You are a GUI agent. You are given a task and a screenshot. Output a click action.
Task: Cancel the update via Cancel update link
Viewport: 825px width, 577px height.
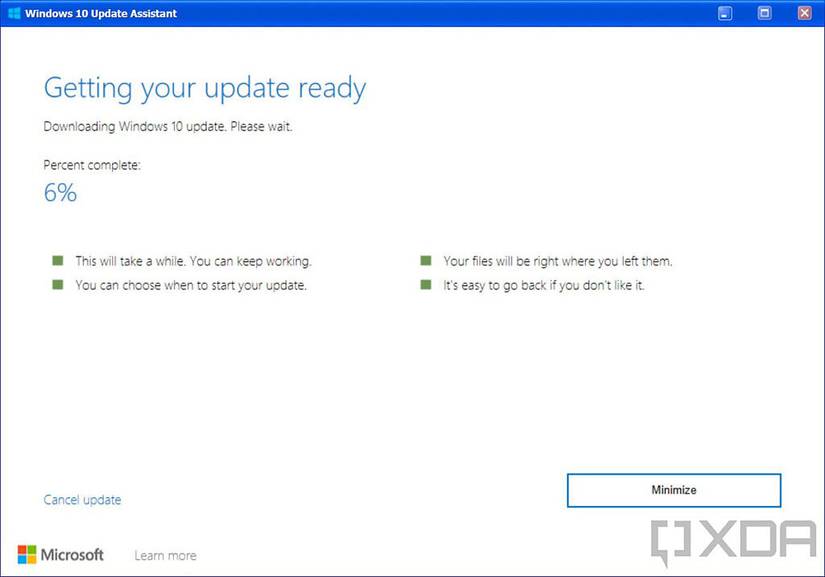click(x=82, y=500)
